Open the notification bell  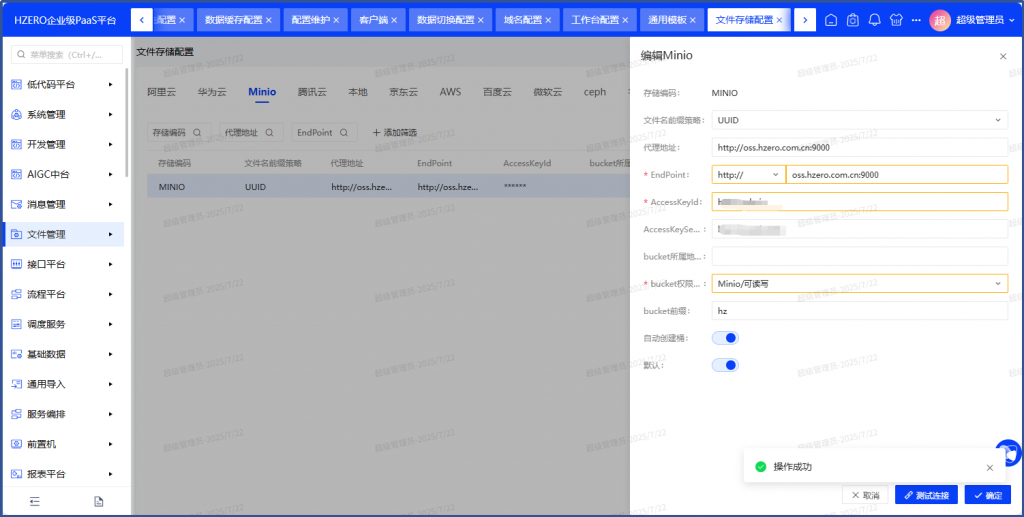pyautogui.click(x=874, y=20)
